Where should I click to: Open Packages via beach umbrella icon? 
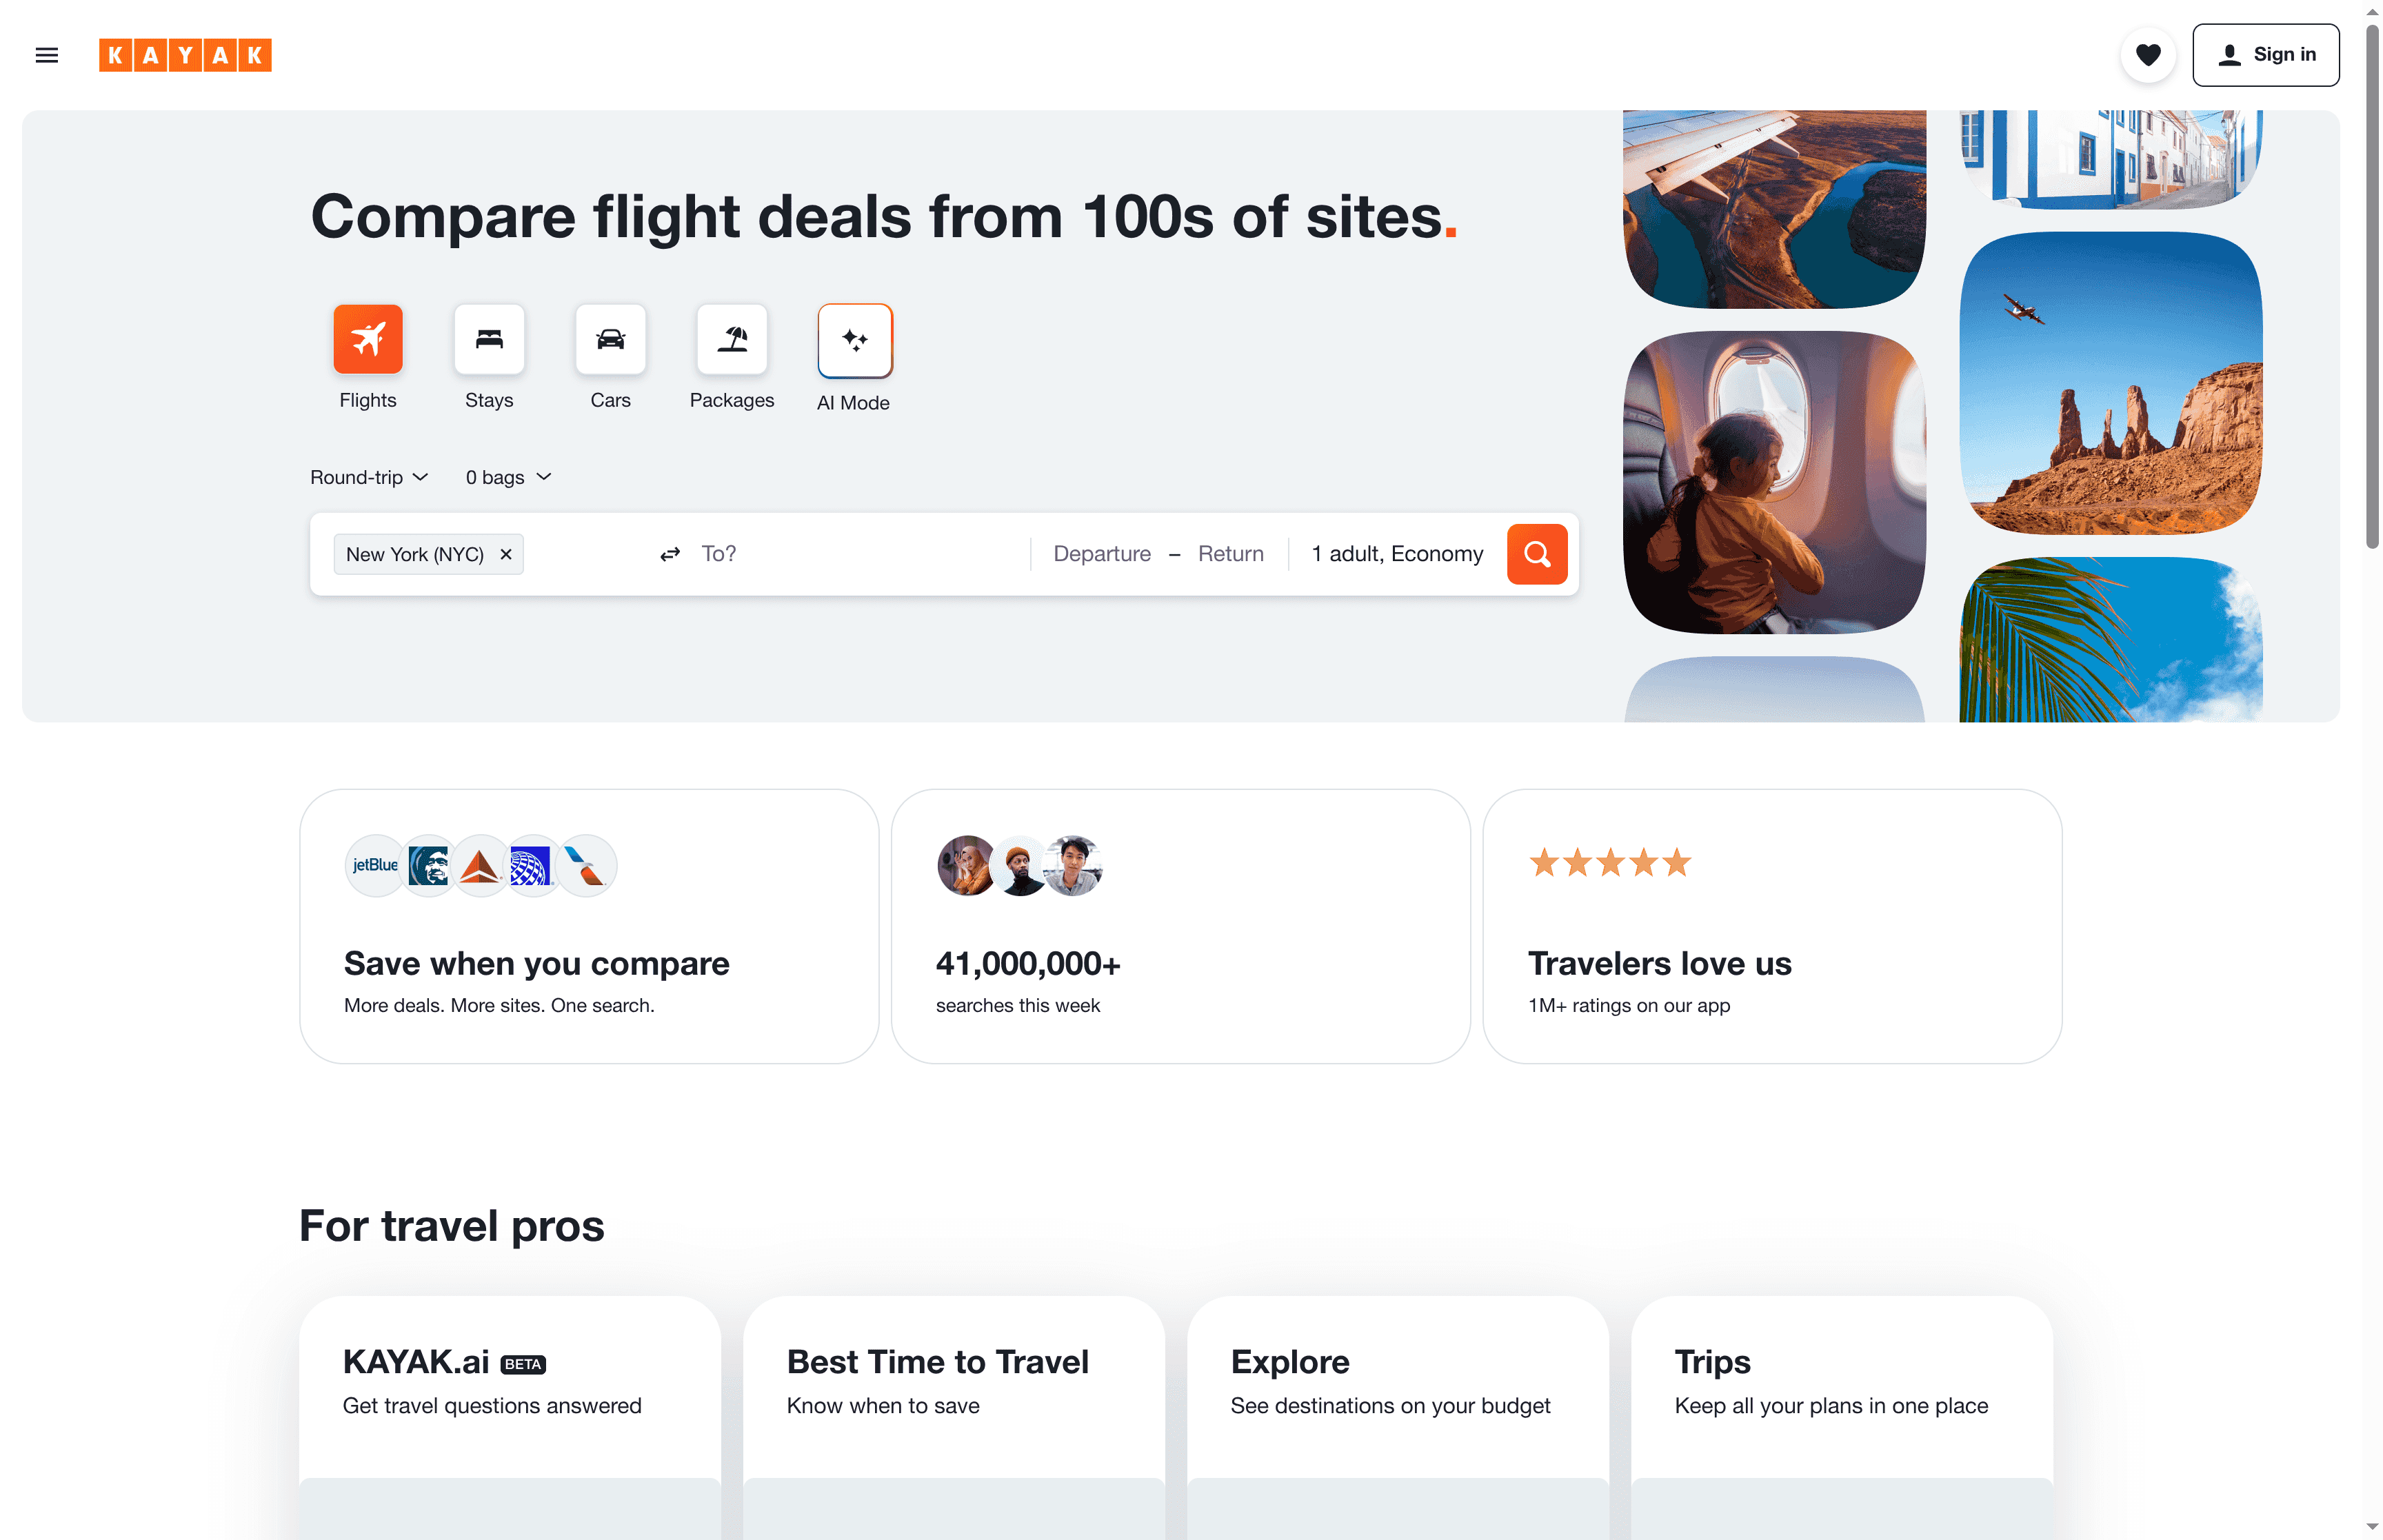732,339
